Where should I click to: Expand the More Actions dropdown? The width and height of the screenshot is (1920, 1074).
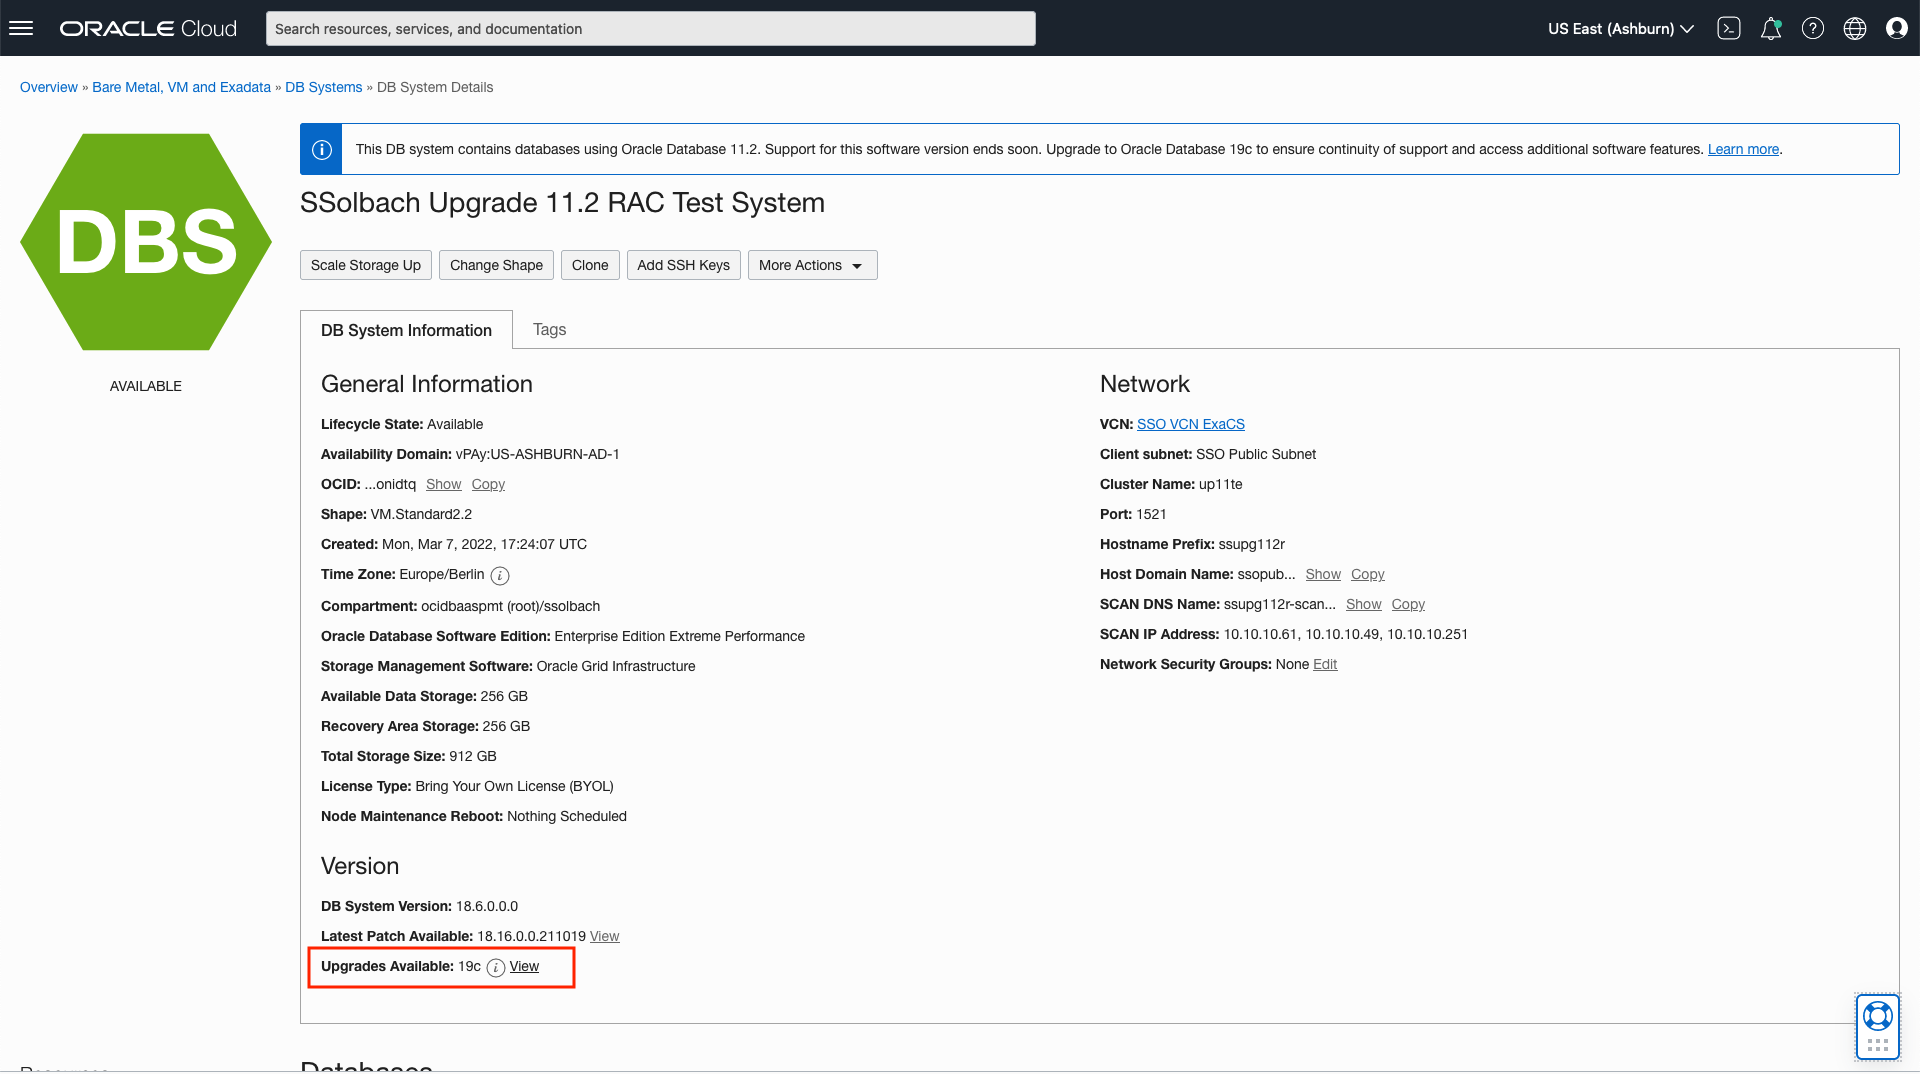click(x=812, y=265)
